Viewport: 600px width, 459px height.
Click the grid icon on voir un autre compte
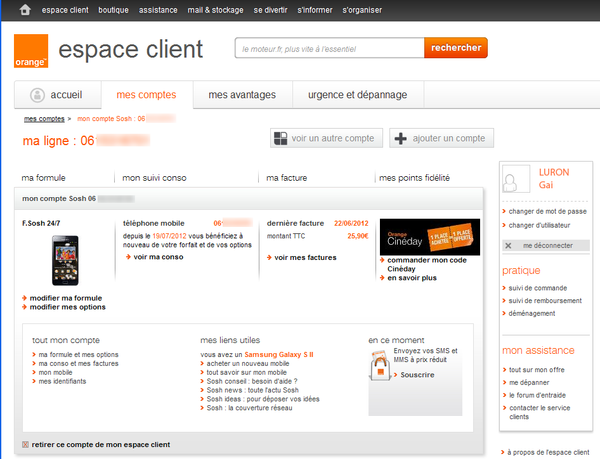pos(280,138)
